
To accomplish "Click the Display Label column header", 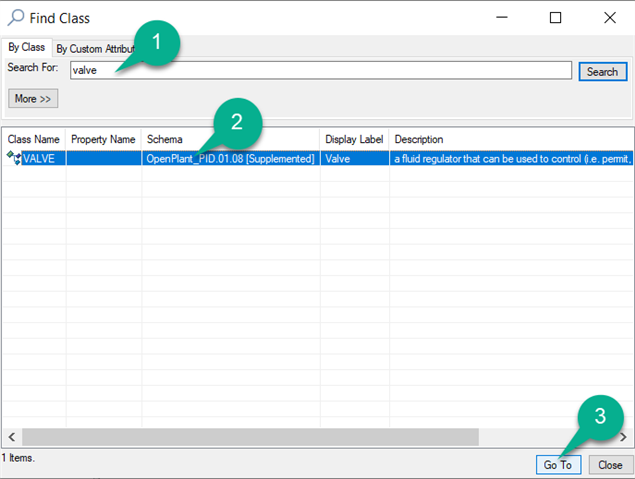I will pyautogui.click(x=354, y=139).
